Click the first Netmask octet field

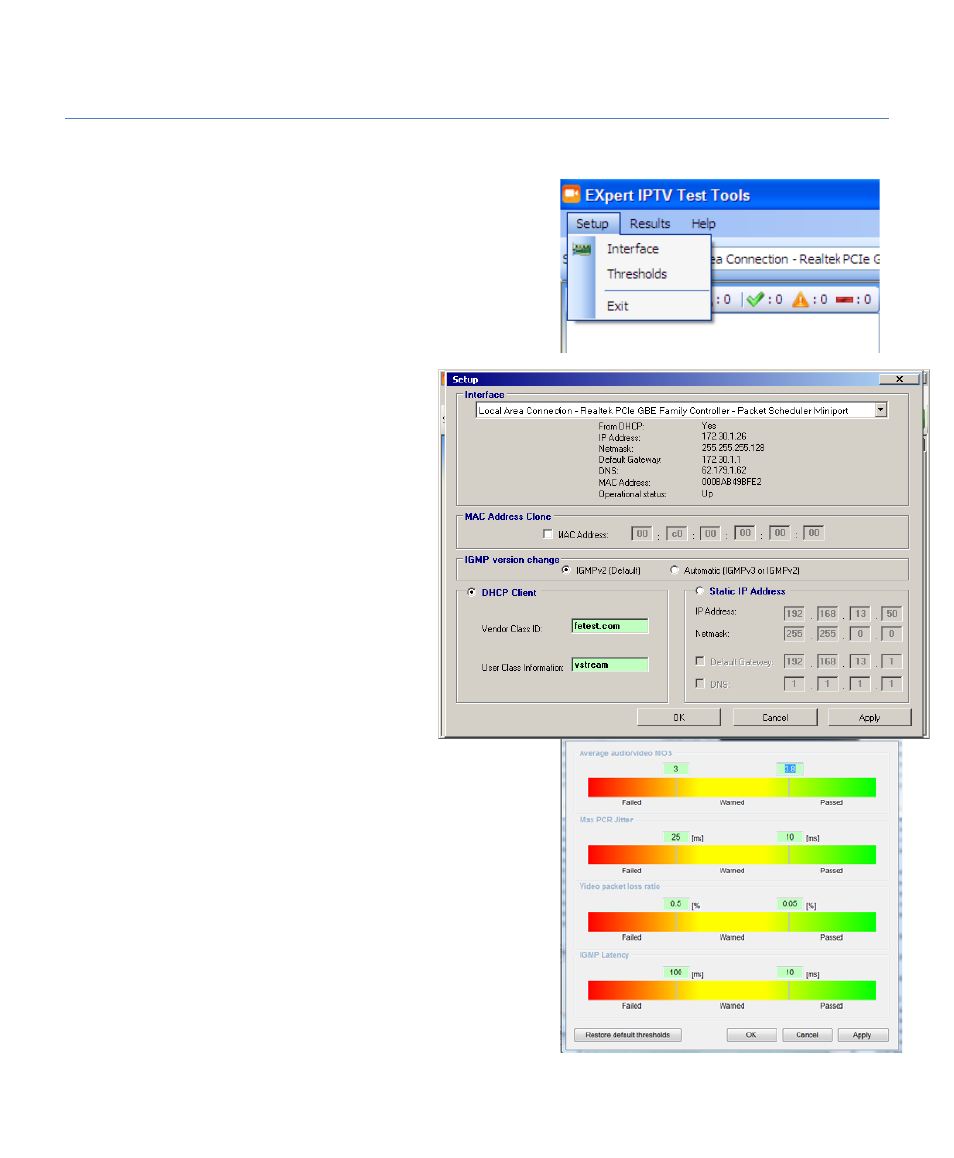tap(794, 634)
